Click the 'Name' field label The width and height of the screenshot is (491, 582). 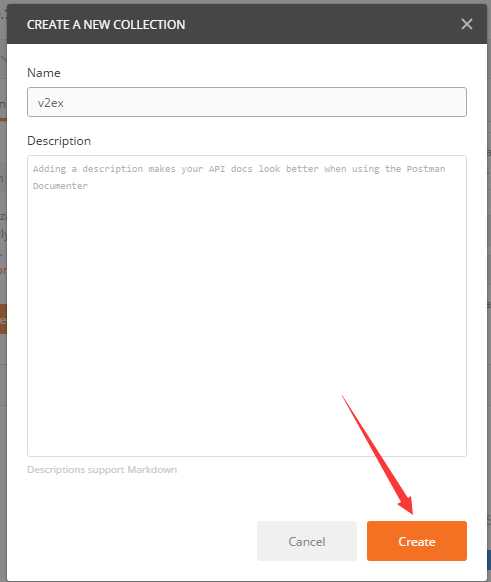(x=44, y=73)
